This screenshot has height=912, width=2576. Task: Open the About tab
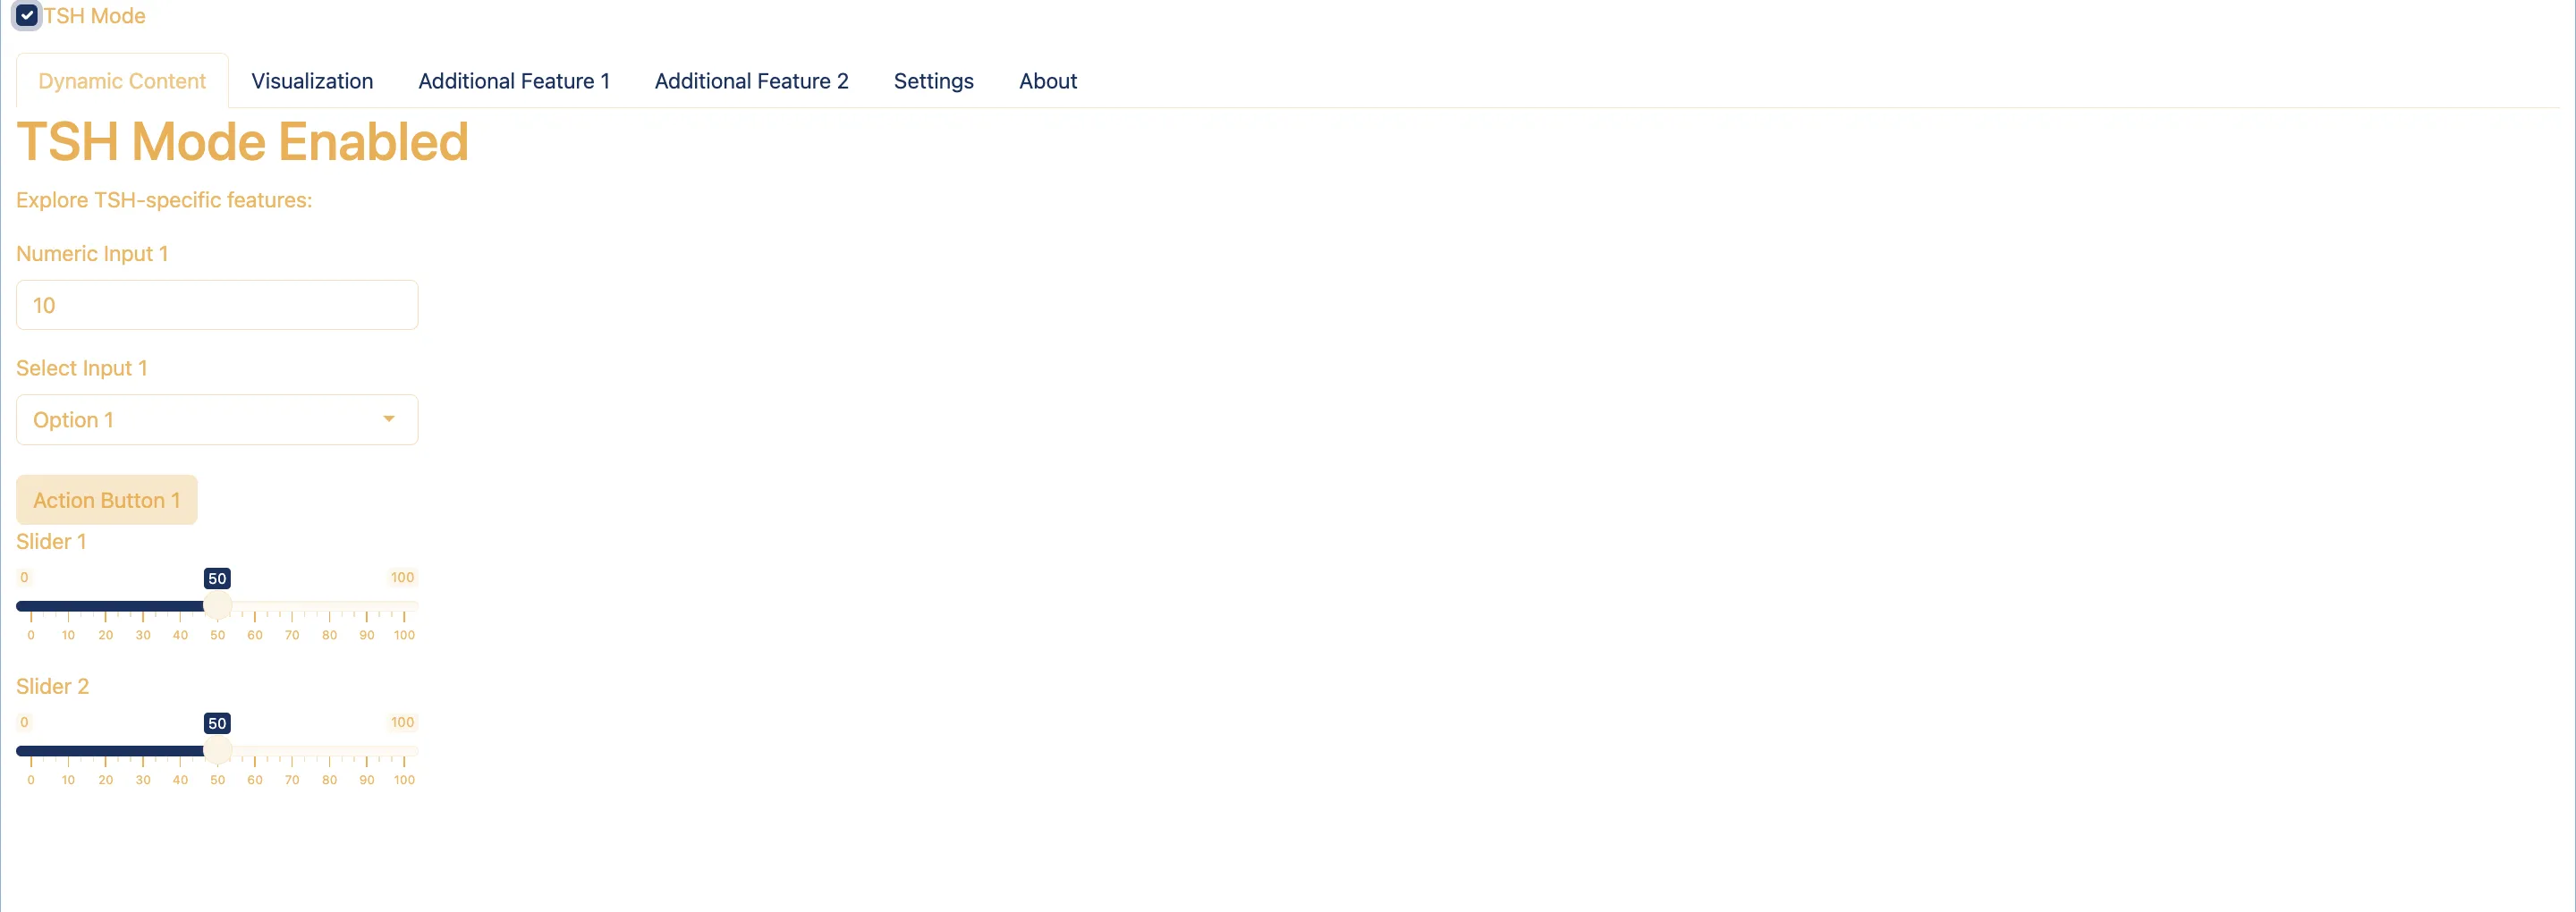pos(1047,81)
